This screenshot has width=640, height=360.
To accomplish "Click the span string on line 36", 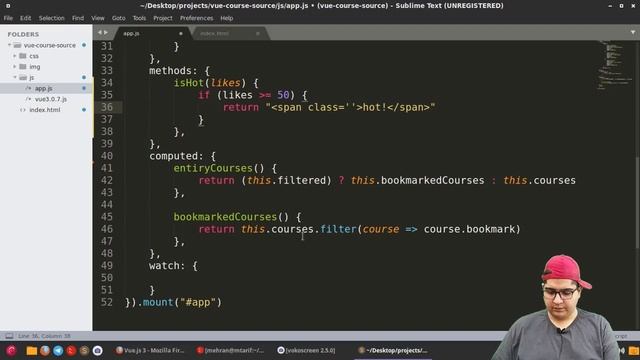I will [351, 107].
